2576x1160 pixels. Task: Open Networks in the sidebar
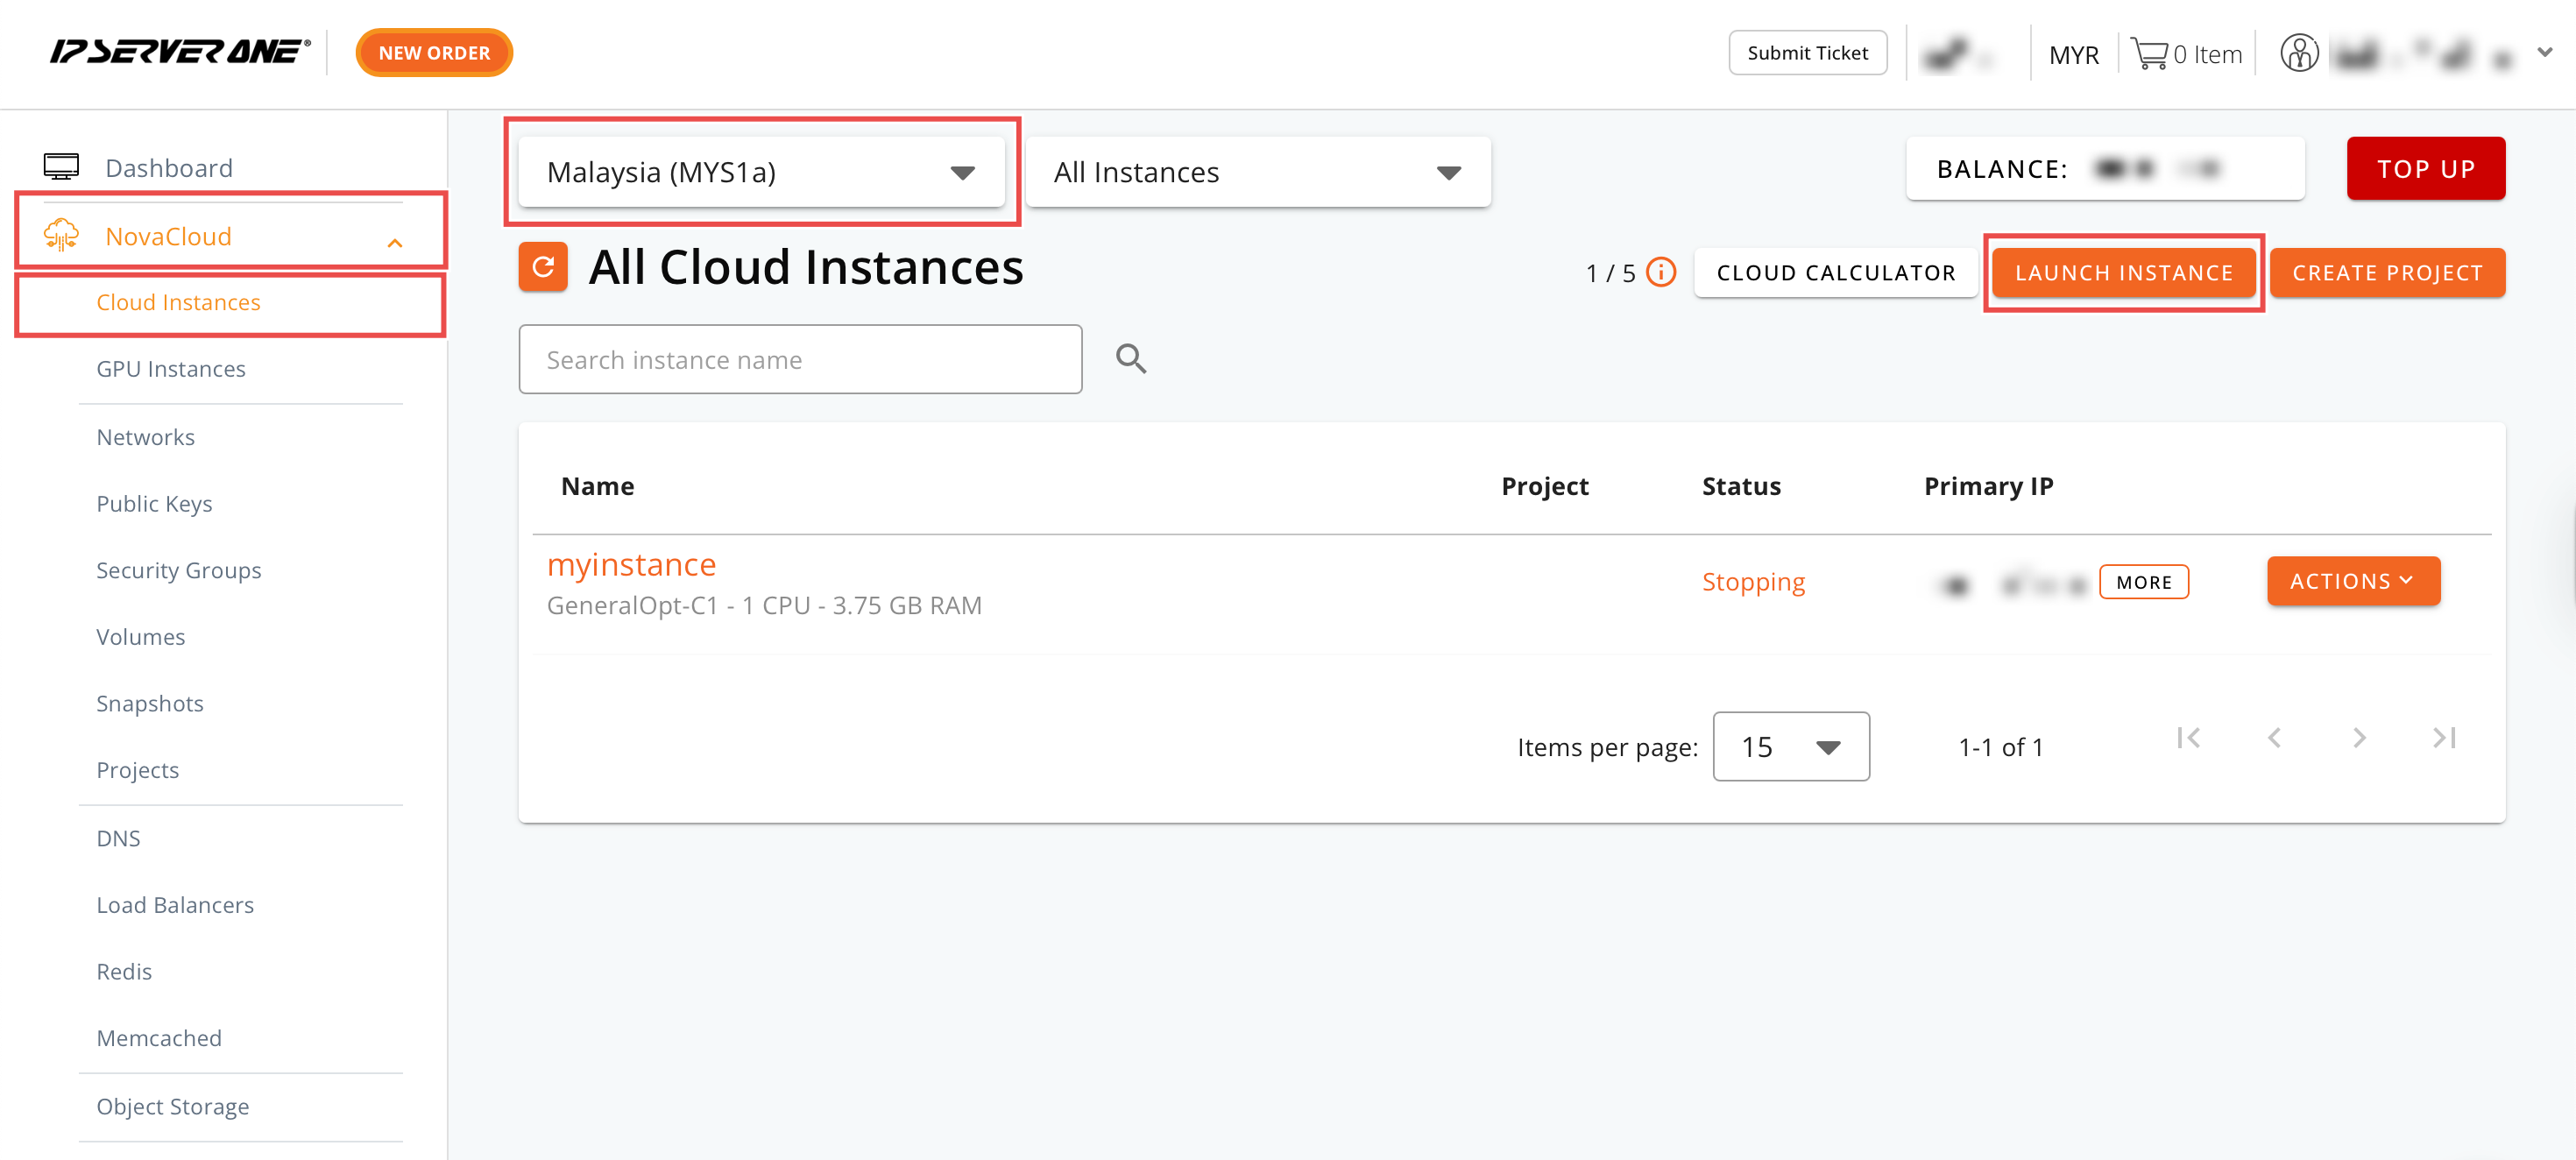coord(145,437)
